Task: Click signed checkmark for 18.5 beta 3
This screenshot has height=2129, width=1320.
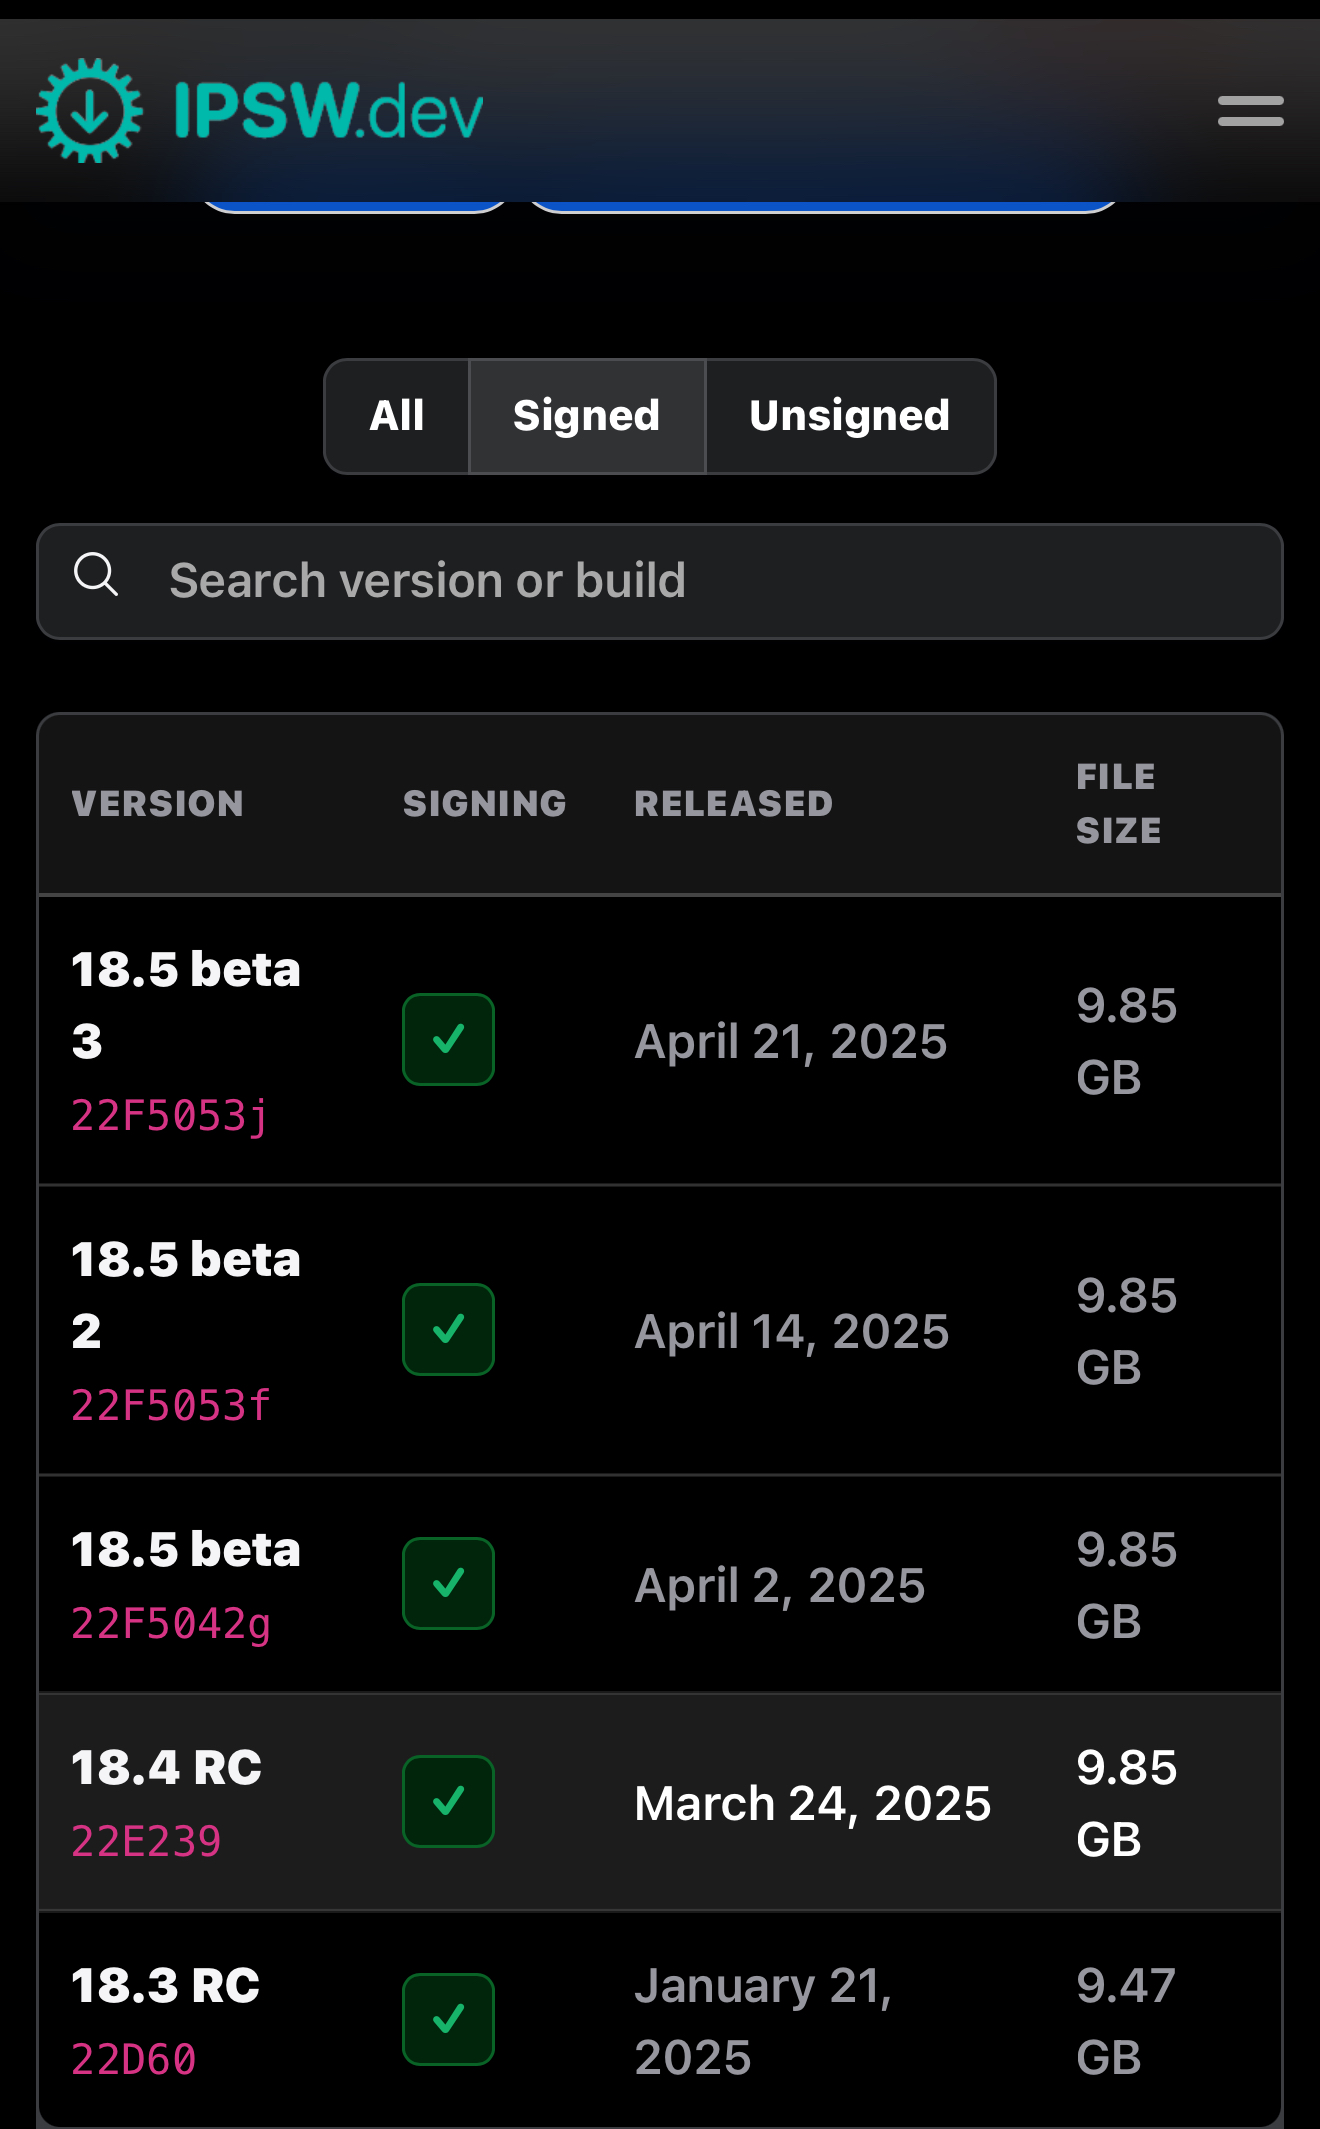Action: [448, 1039]
